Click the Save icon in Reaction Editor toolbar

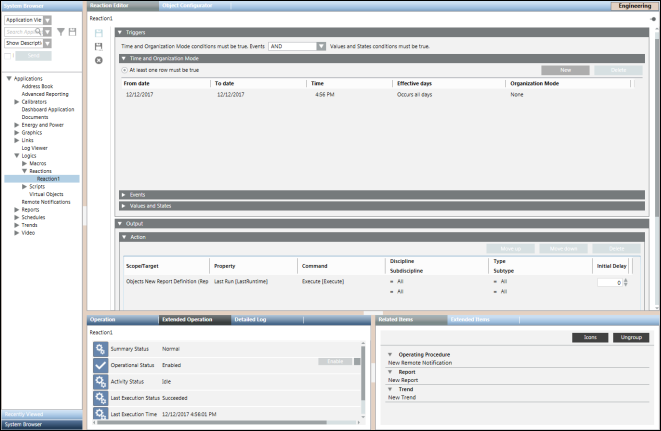coord(98,33)
